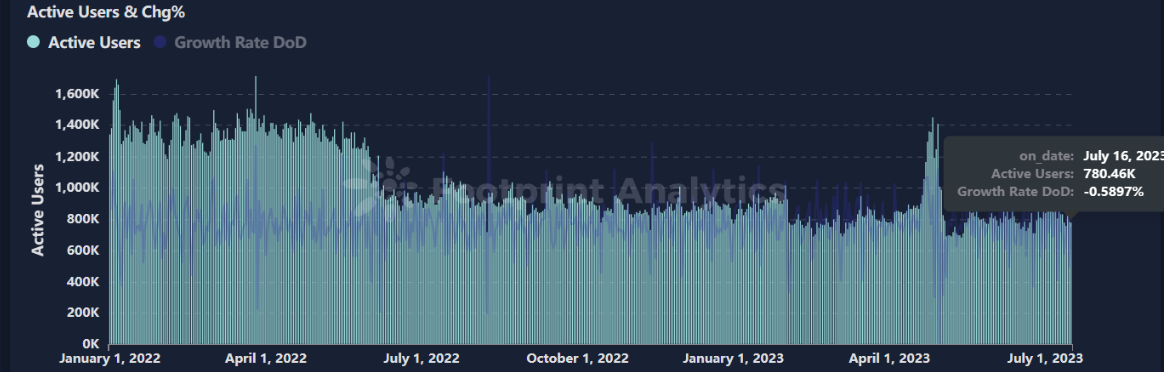Click the January 1, 2022 axis label

pyautogui.click(x=110, y=359)
